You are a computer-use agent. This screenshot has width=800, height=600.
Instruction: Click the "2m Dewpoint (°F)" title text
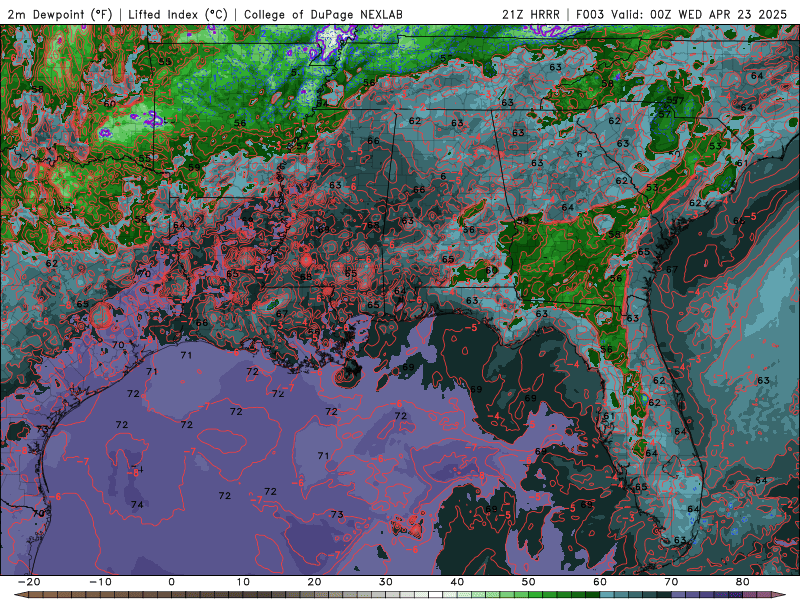[x=60, y=15]
